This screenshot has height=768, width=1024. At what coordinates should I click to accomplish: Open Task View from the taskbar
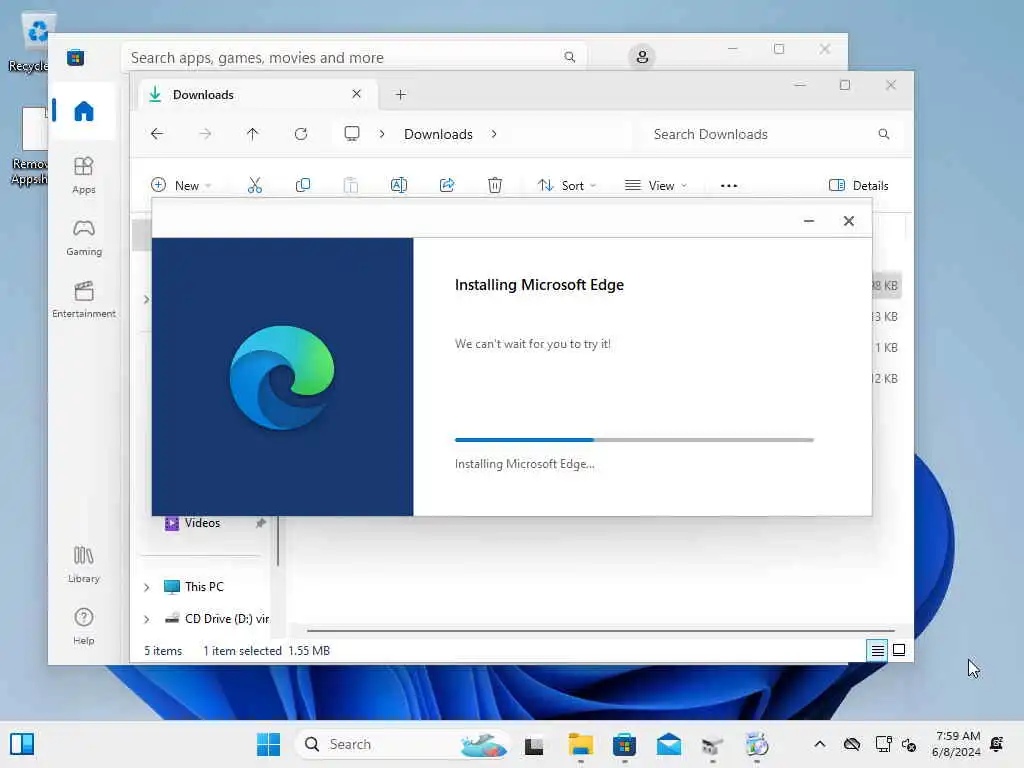[x=534, y=744]
